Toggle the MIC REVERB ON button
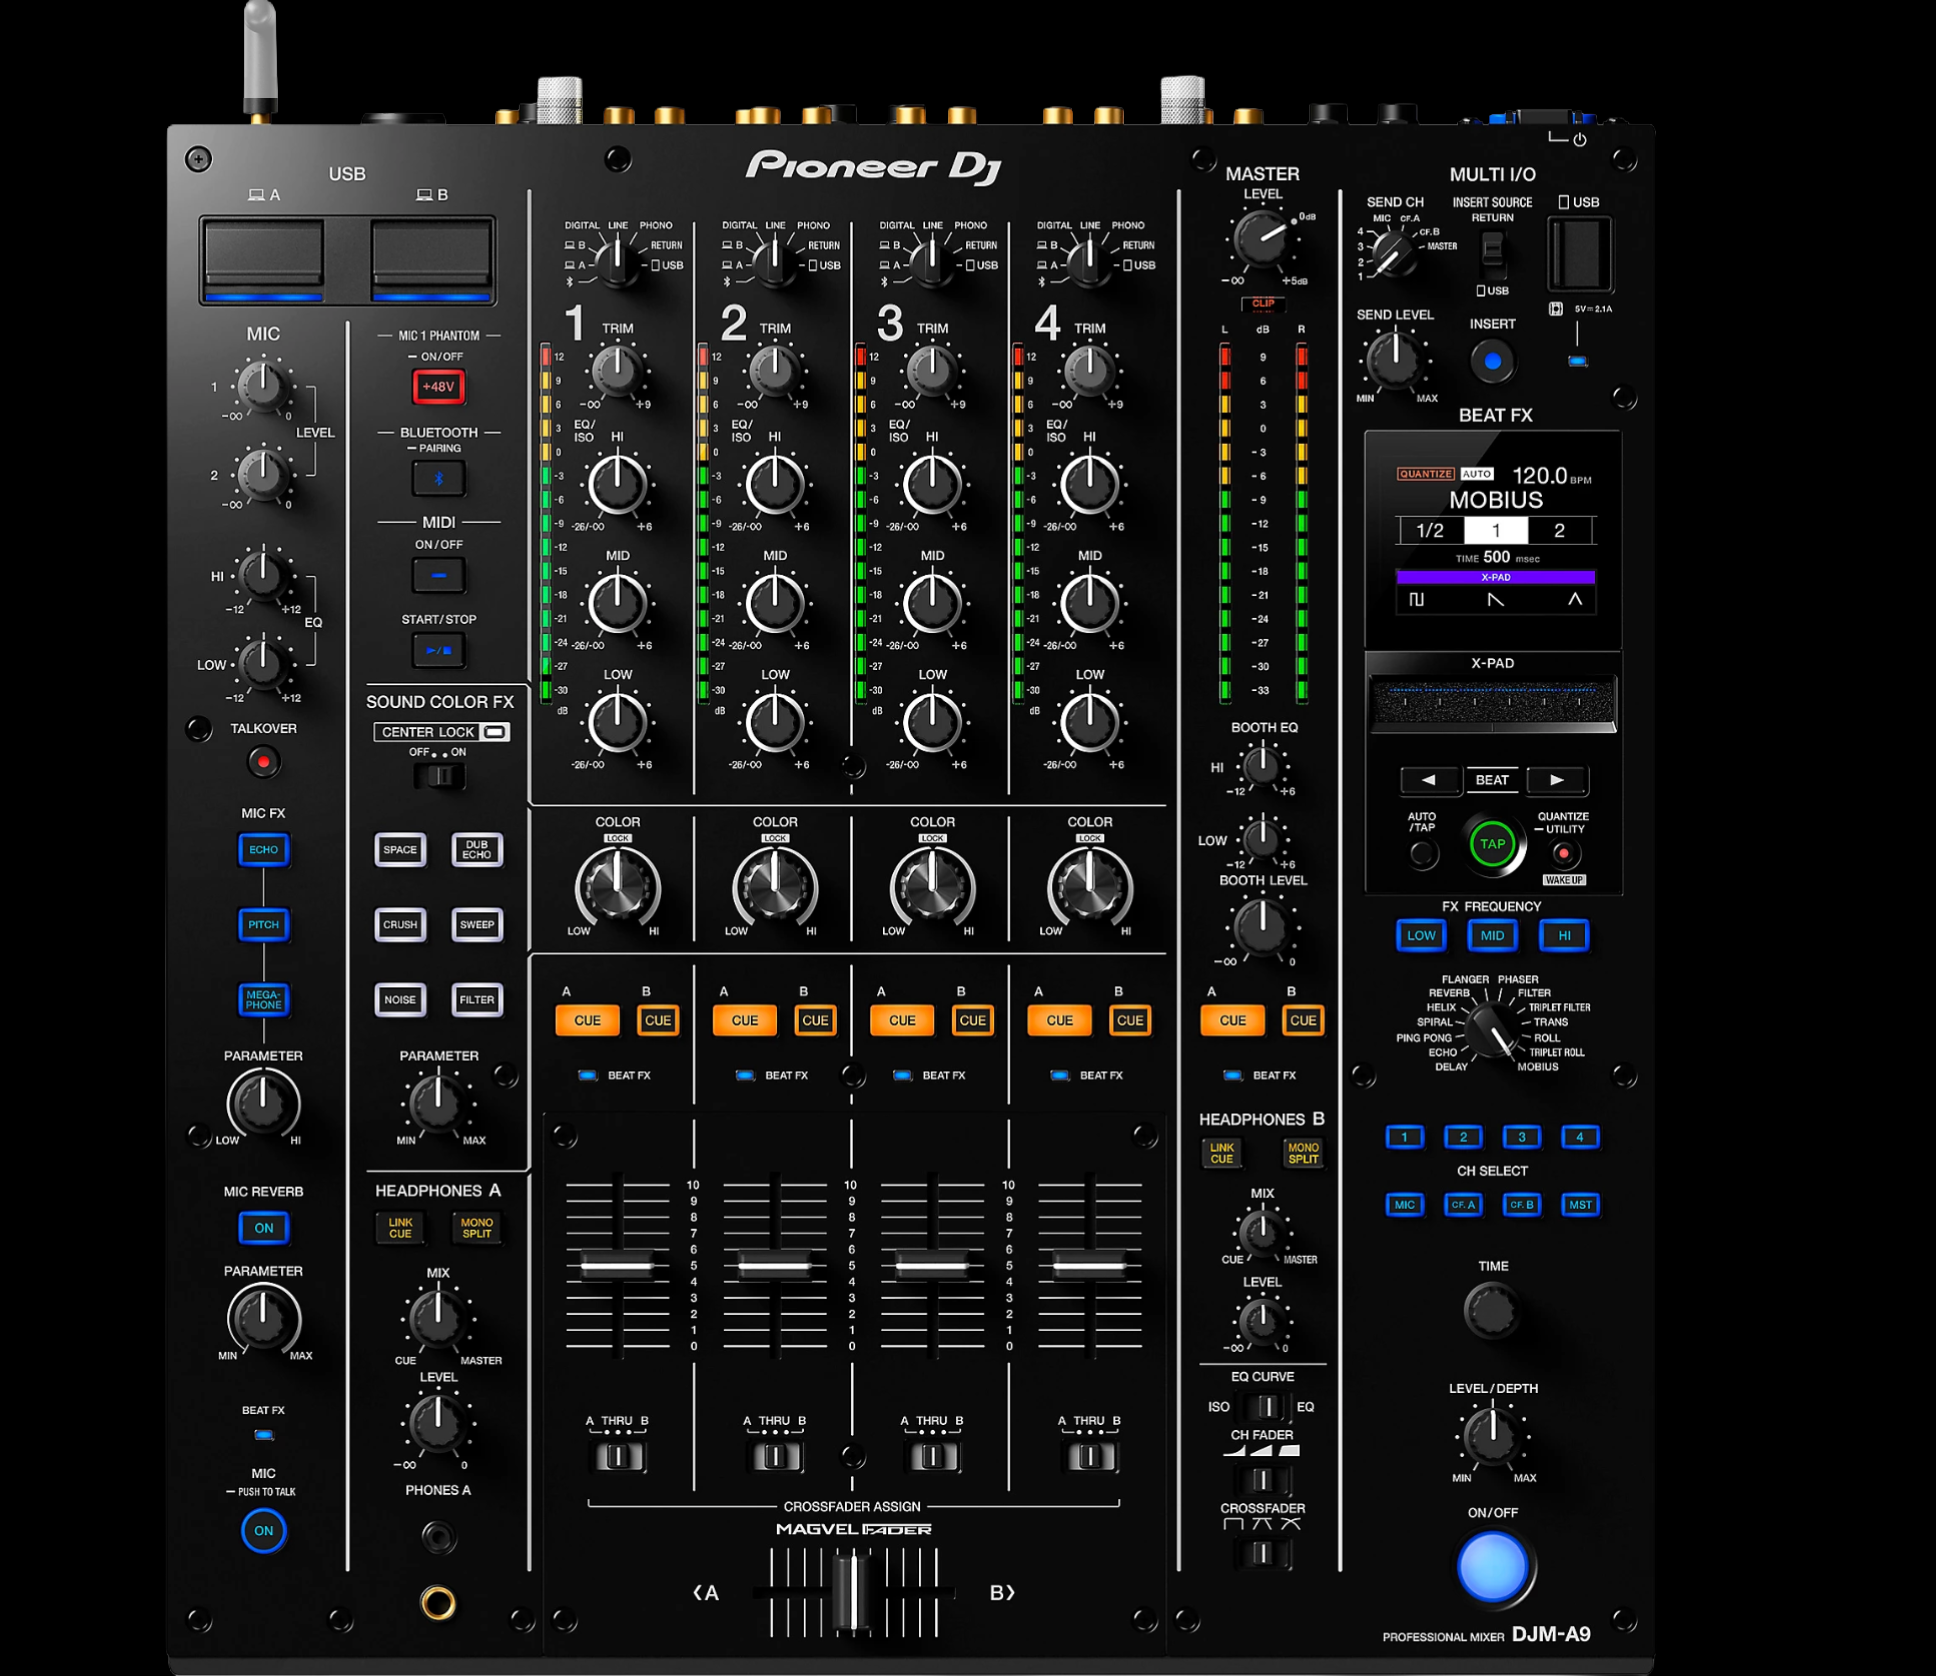This screenshot has height=1676, width=1936. (x=263, y=1228)
